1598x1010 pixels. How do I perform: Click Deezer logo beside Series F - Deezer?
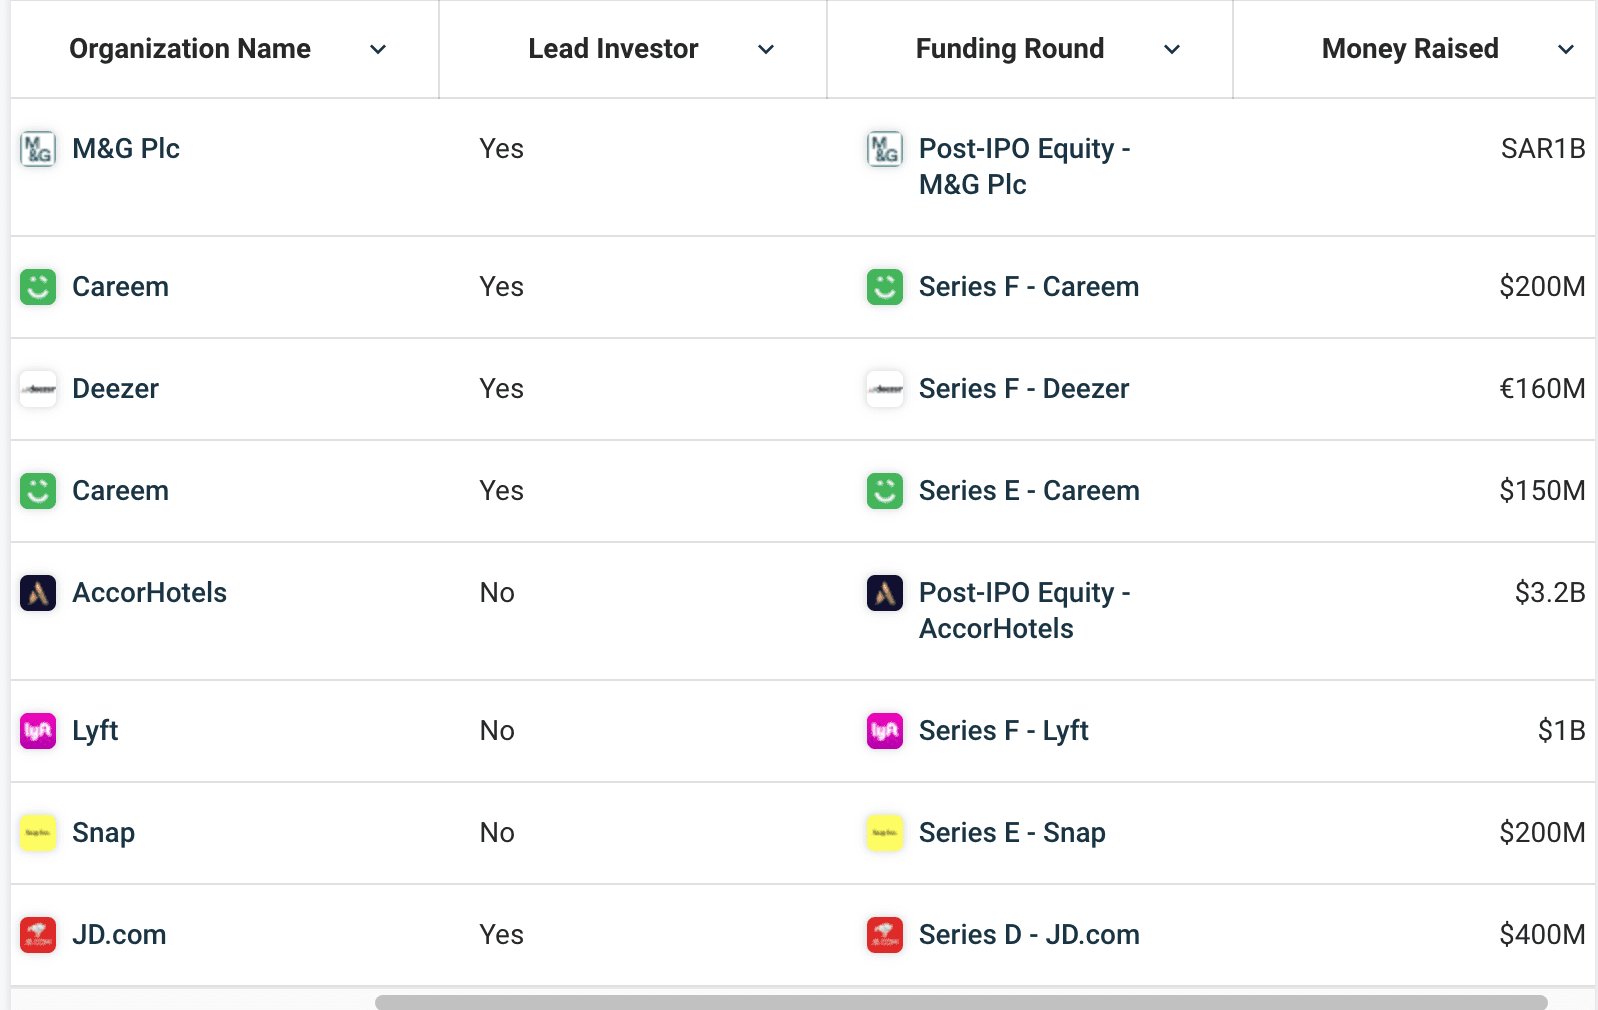tap(885, 389)
